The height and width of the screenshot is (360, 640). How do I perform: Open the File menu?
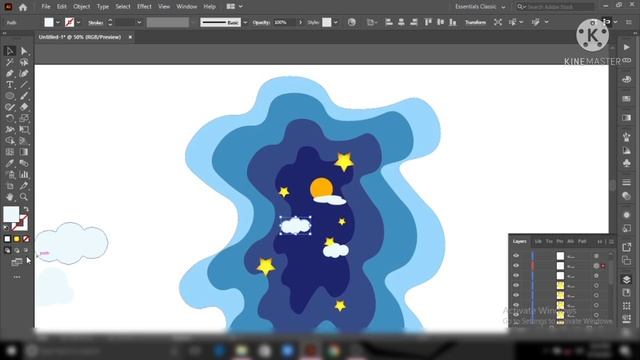[x=46, y=7]
